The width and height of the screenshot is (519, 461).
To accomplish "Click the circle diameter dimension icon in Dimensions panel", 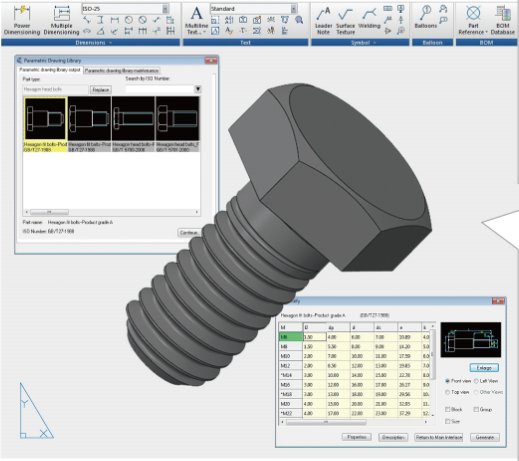I will (x=129, y=20).
